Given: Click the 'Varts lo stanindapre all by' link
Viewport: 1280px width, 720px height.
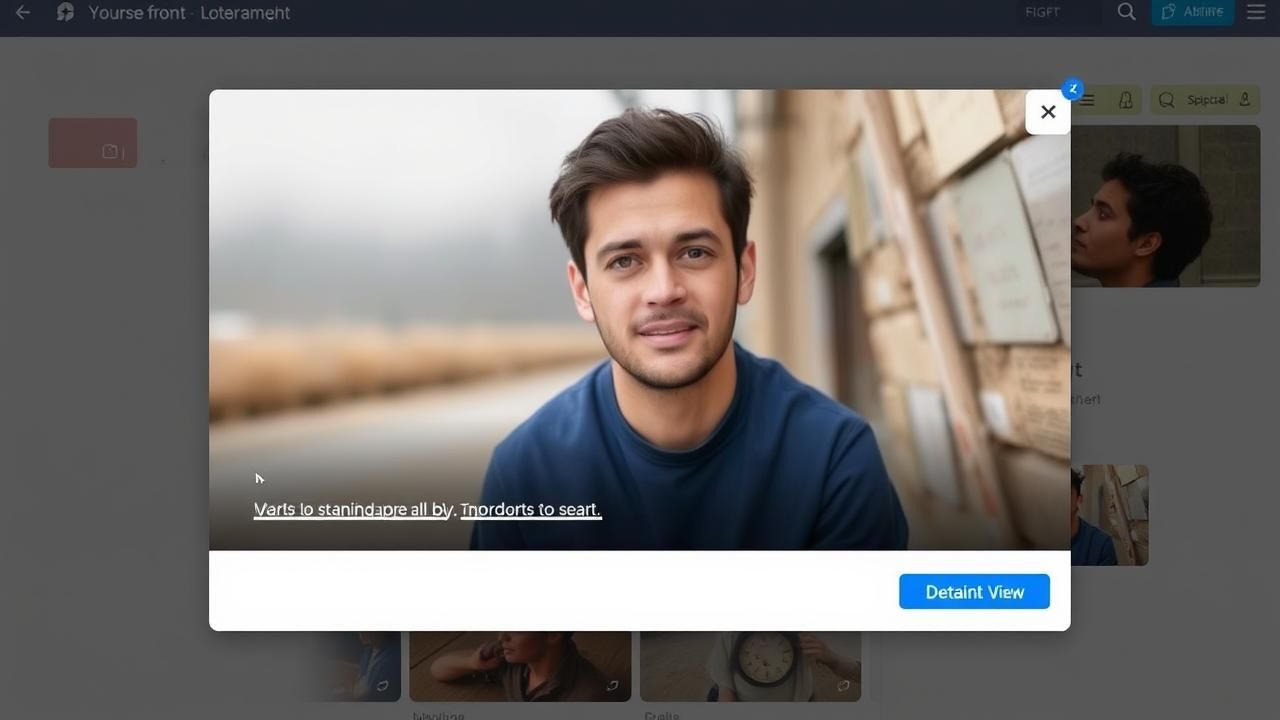Looking at the screenshot, I should [x=353, y=510].
